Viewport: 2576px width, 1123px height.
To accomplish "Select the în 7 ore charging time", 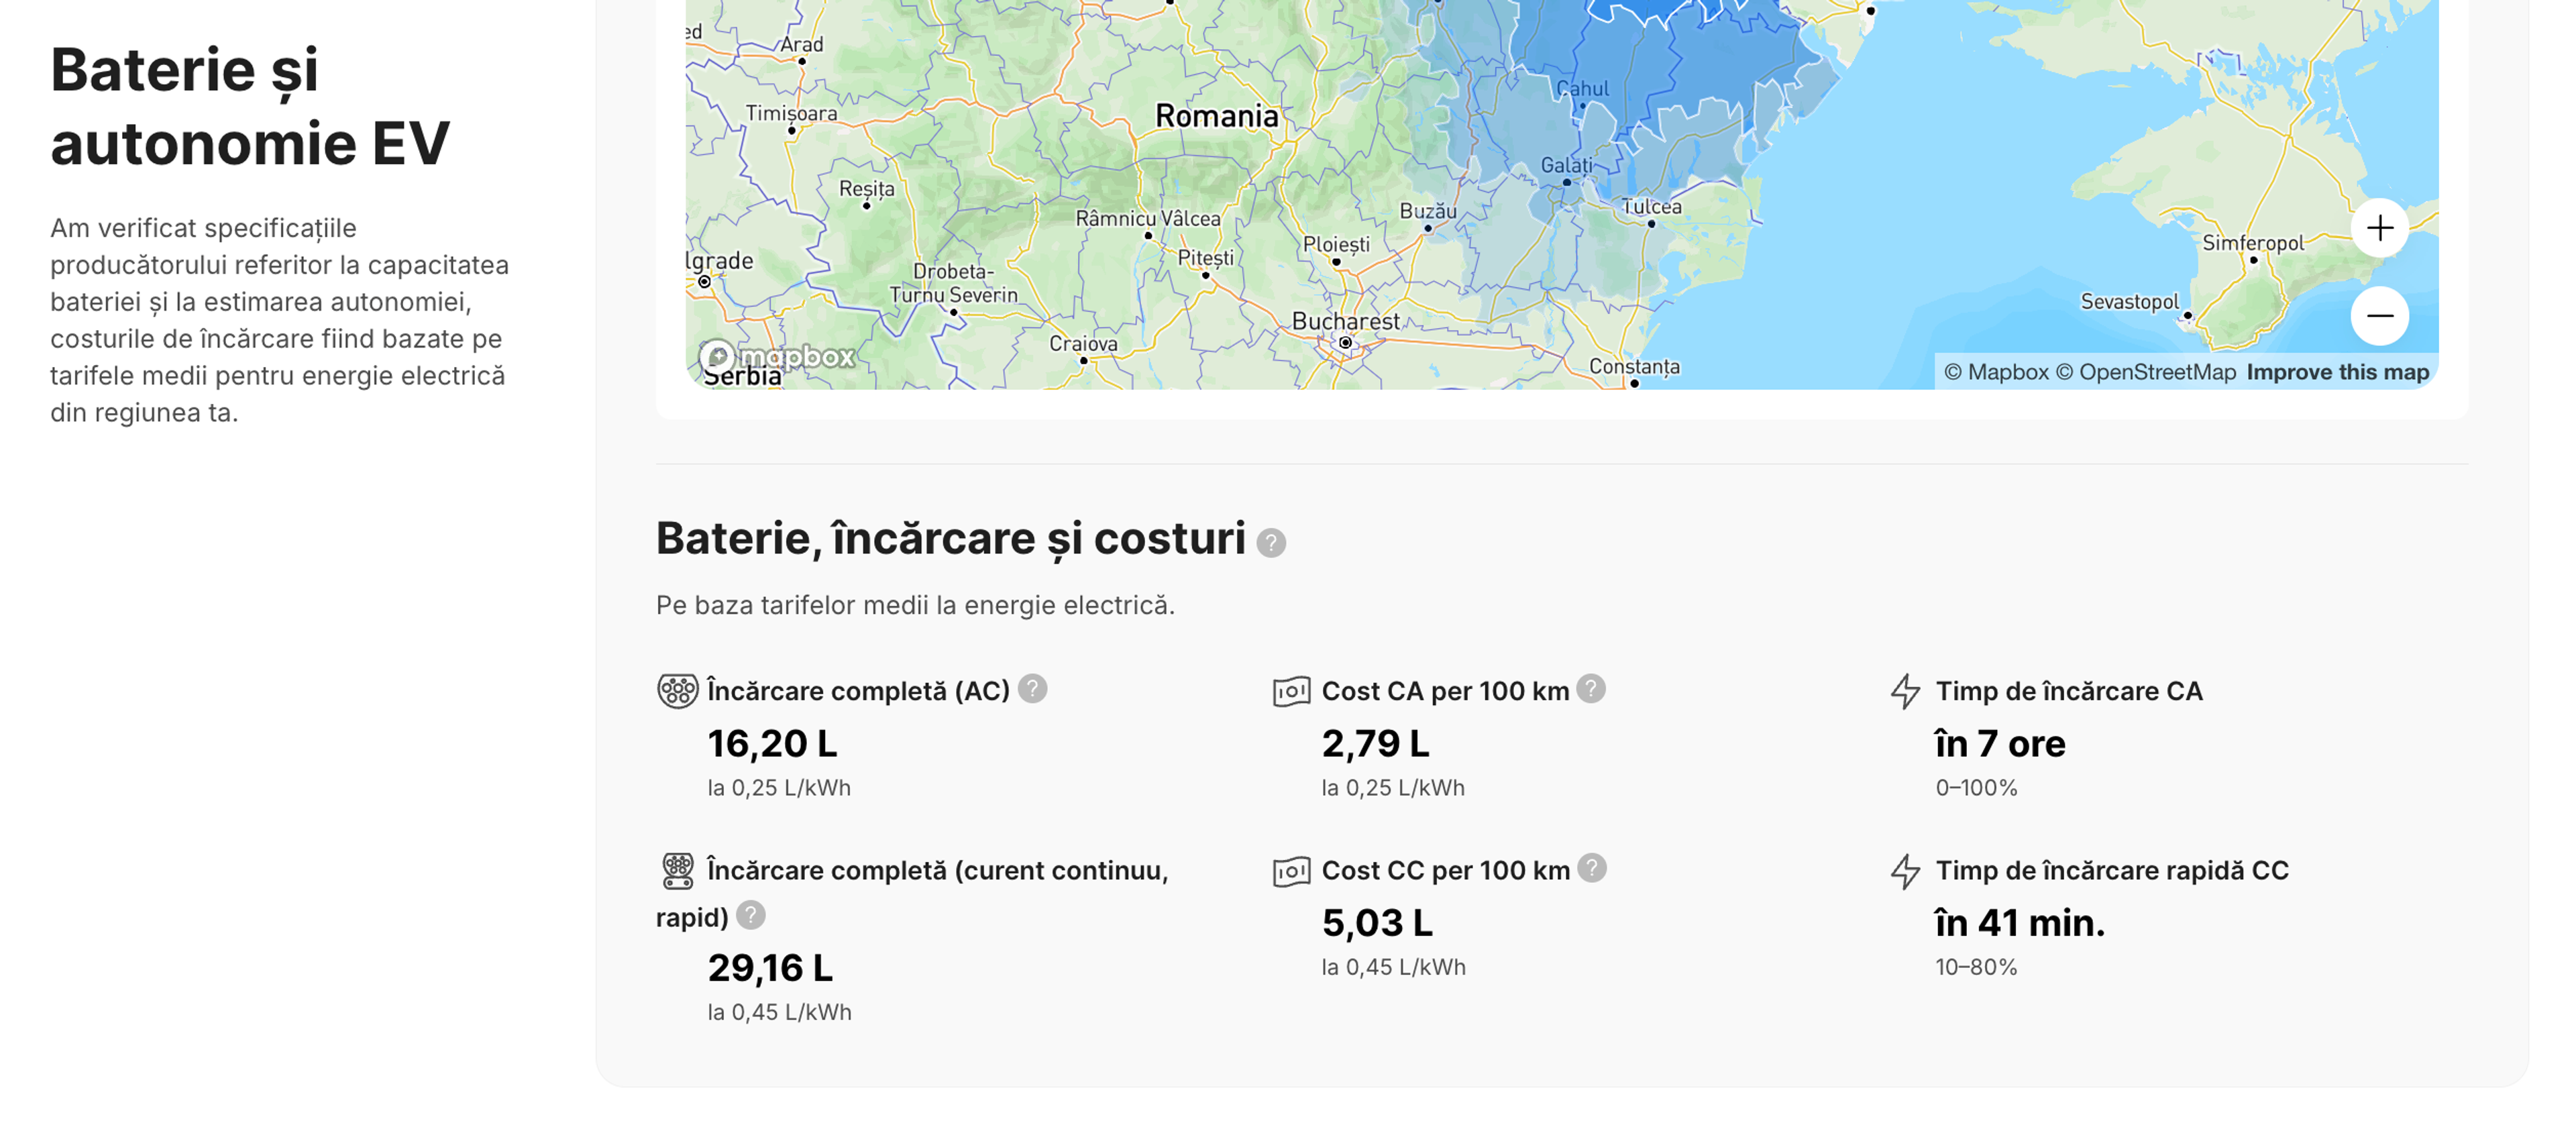I will click(x=2000, y=744).
